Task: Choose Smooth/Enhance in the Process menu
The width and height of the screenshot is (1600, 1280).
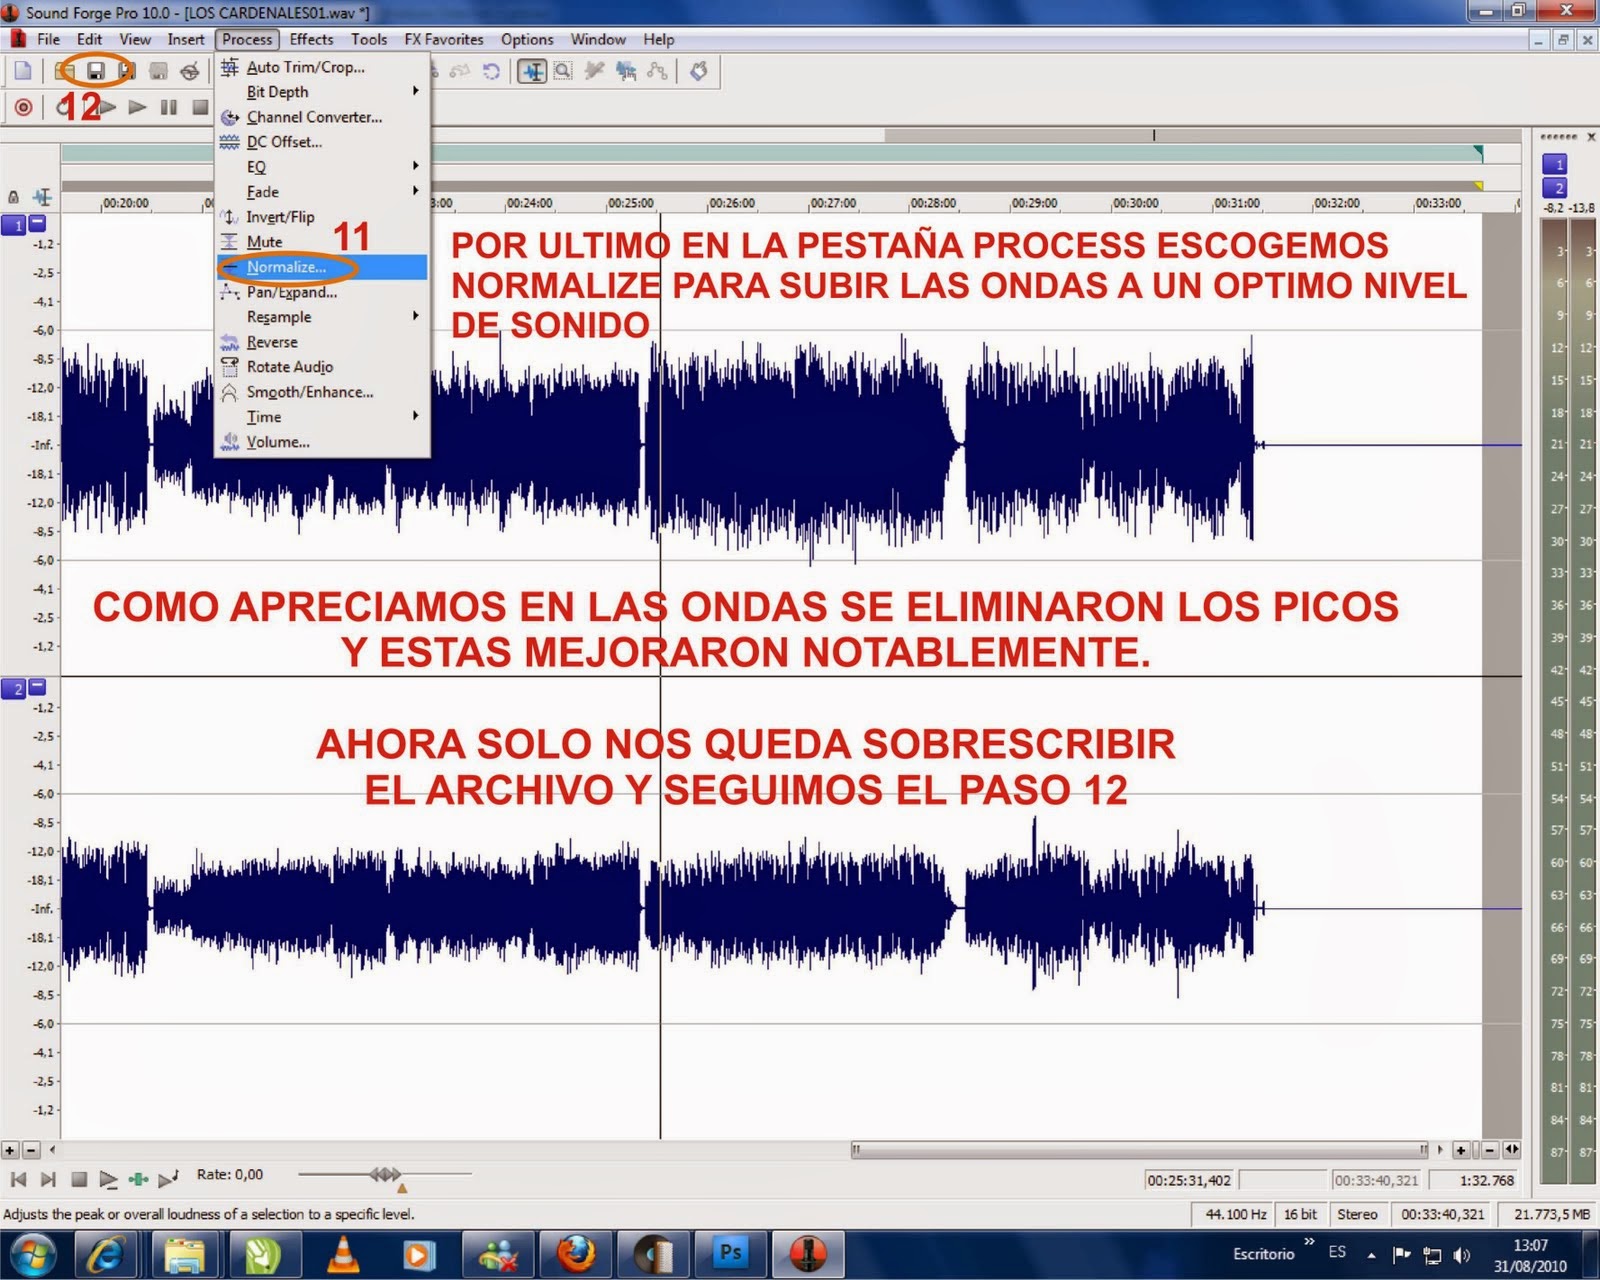Action: point(322,392)
